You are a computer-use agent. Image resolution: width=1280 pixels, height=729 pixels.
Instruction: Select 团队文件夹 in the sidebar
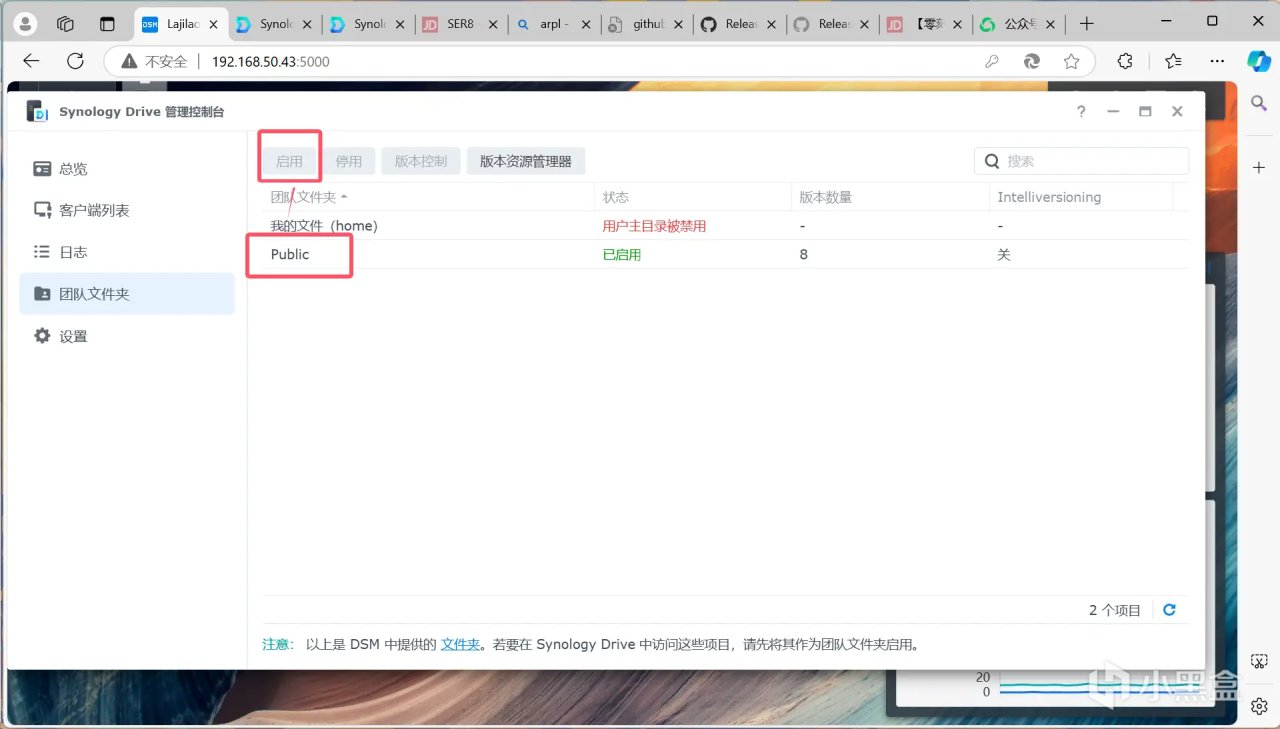(x=126, y=294)
